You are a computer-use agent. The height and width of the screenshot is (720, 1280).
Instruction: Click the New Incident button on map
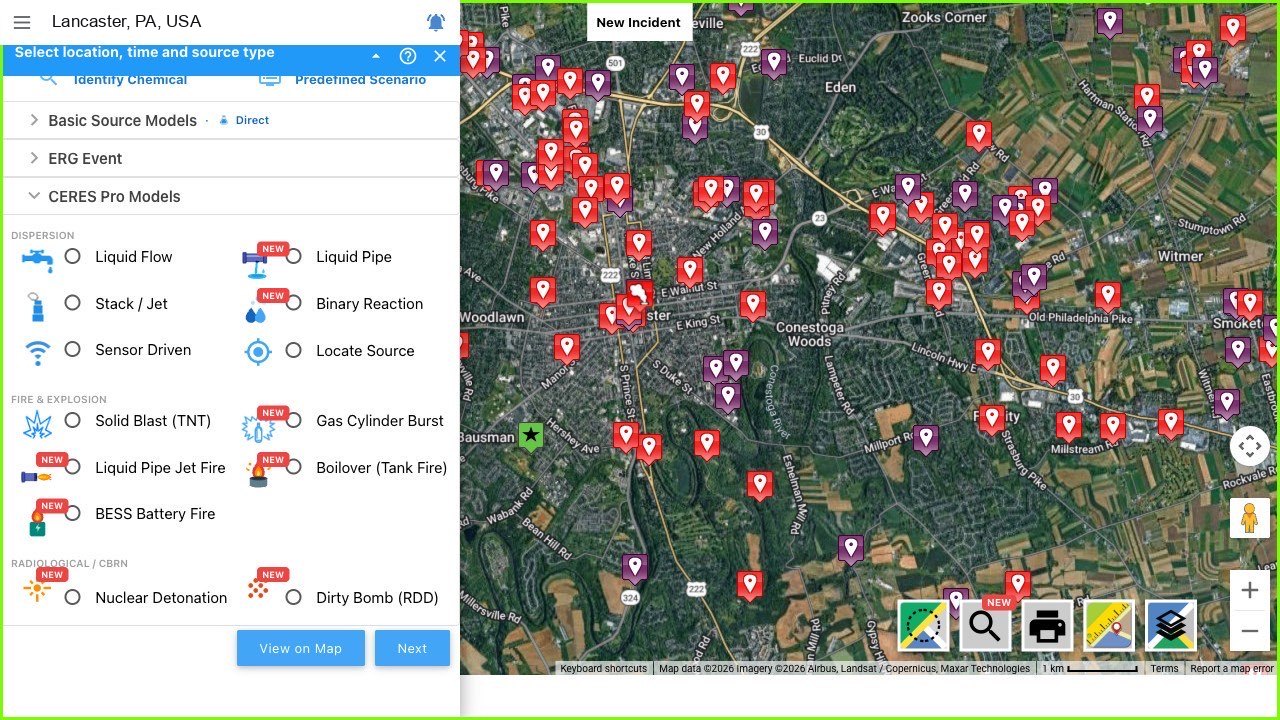(639, 22)
